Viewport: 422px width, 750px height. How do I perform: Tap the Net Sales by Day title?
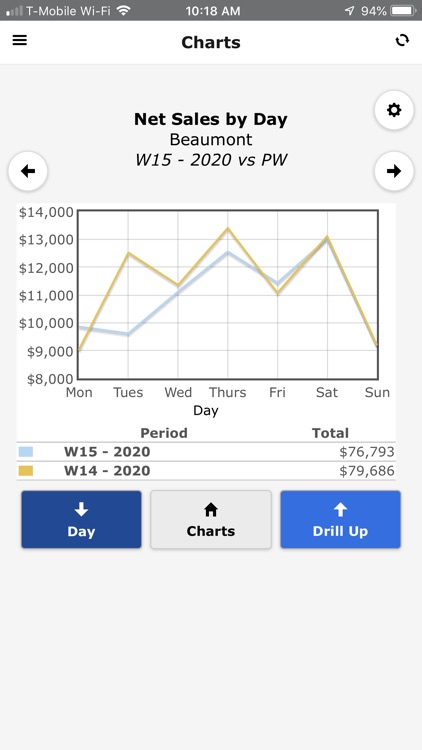[x=211, y=119]
